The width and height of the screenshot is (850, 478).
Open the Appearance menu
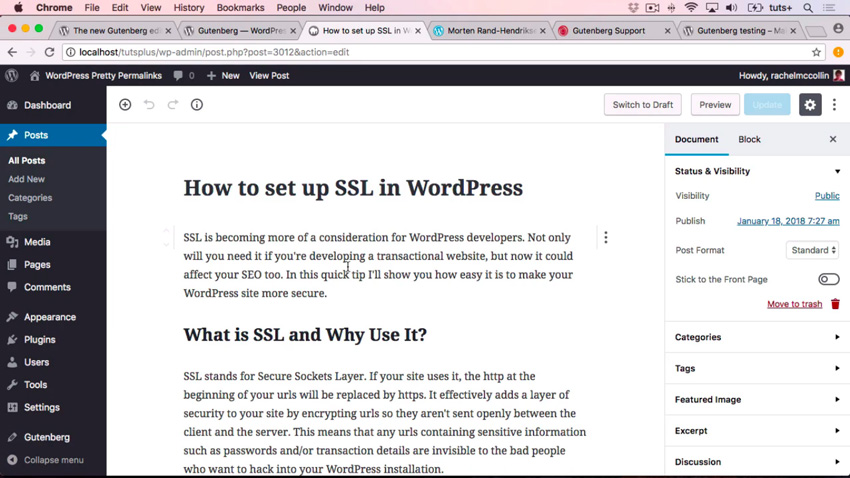point(53,317)
